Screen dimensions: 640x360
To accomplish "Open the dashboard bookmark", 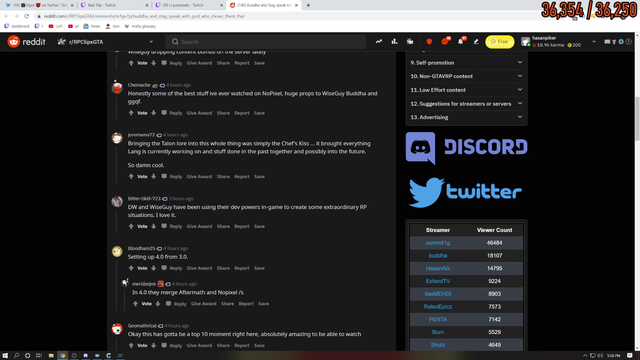I will [x=17, y=26].
